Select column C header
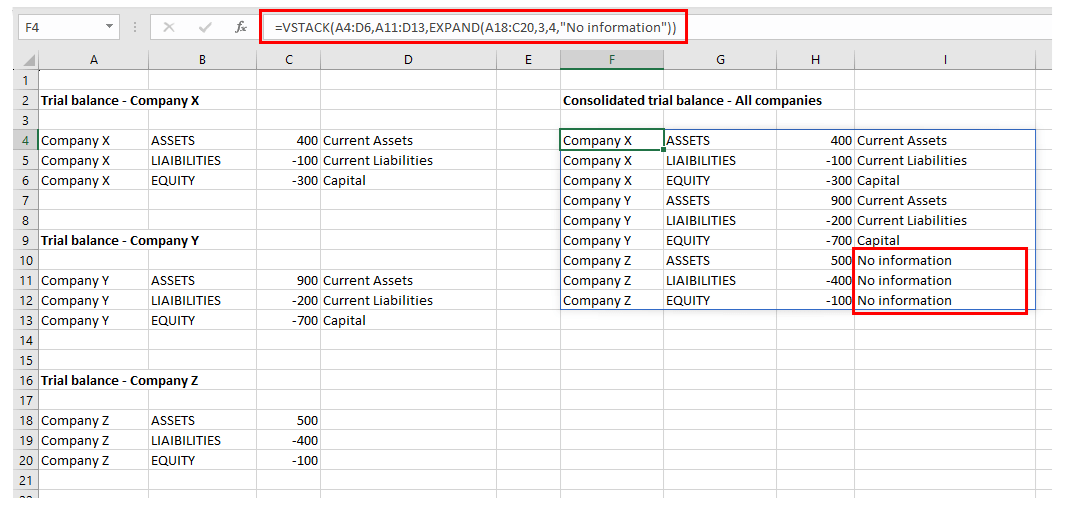The image size is (1073, 517). pos(289,60)
